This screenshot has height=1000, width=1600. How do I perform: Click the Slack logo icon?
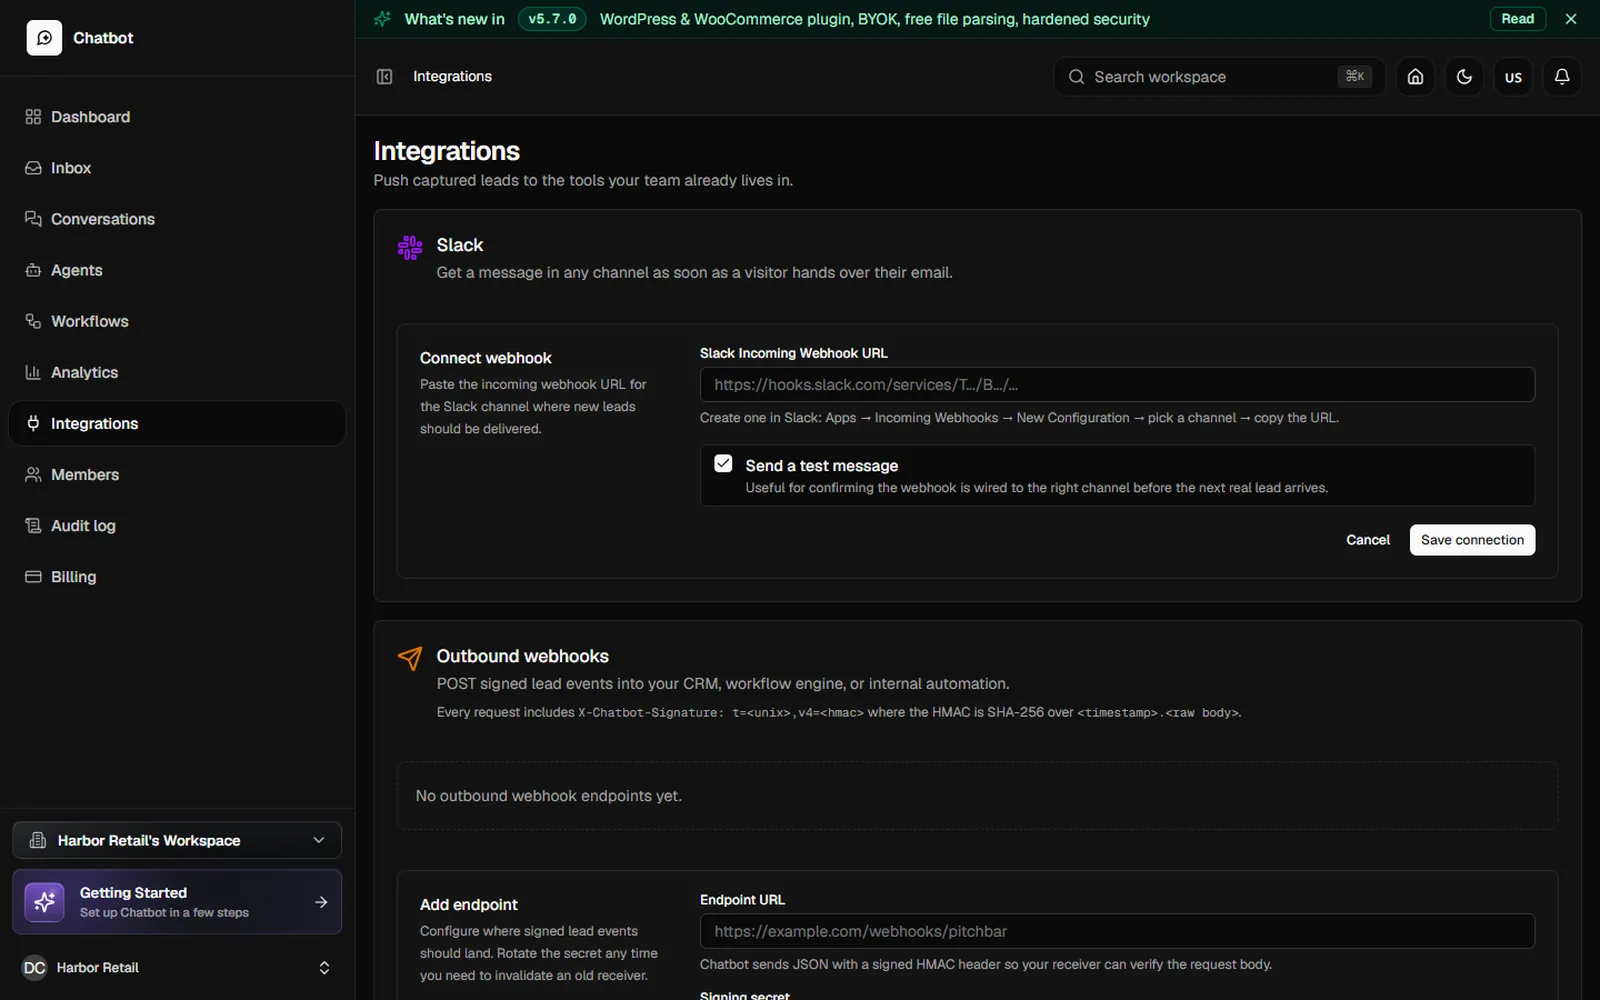click(410, 247)
